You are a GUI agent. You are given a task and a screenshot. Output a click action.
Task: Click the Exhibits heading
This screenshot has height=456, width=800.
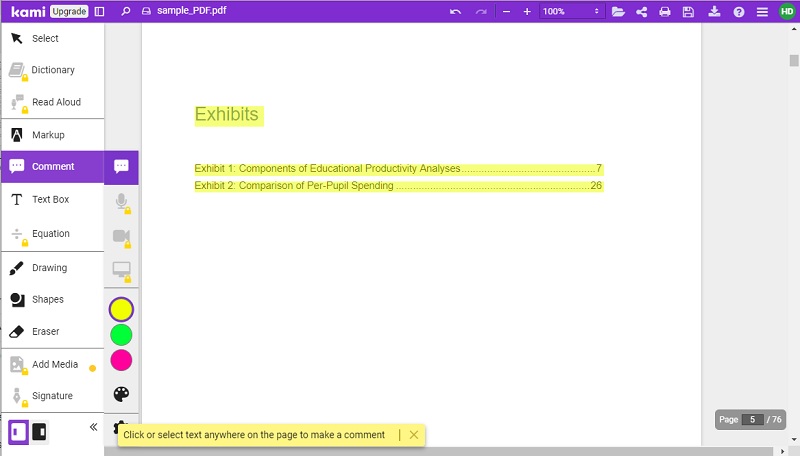coord(227,114)
